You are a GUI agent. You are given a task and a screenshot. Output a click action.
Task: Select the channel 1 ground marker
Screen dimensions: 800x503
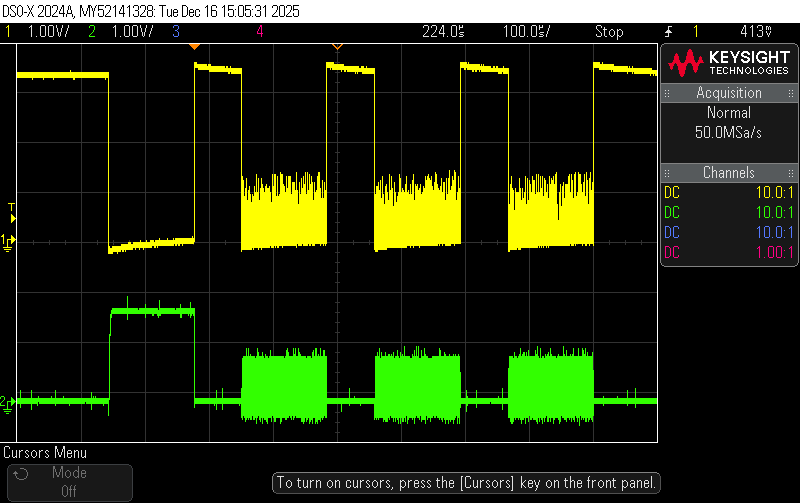point(7,242)
